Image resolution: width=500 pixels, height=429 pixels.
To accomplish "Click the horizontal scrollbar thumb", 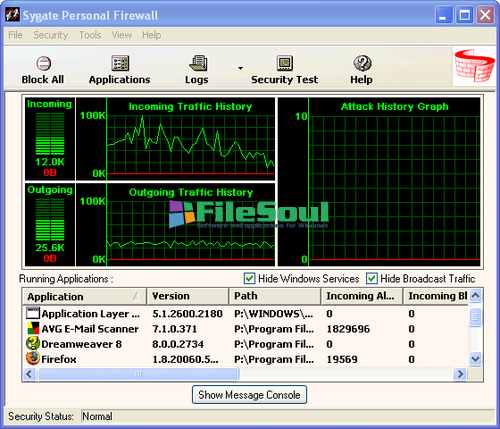I will tap(138, 374).
